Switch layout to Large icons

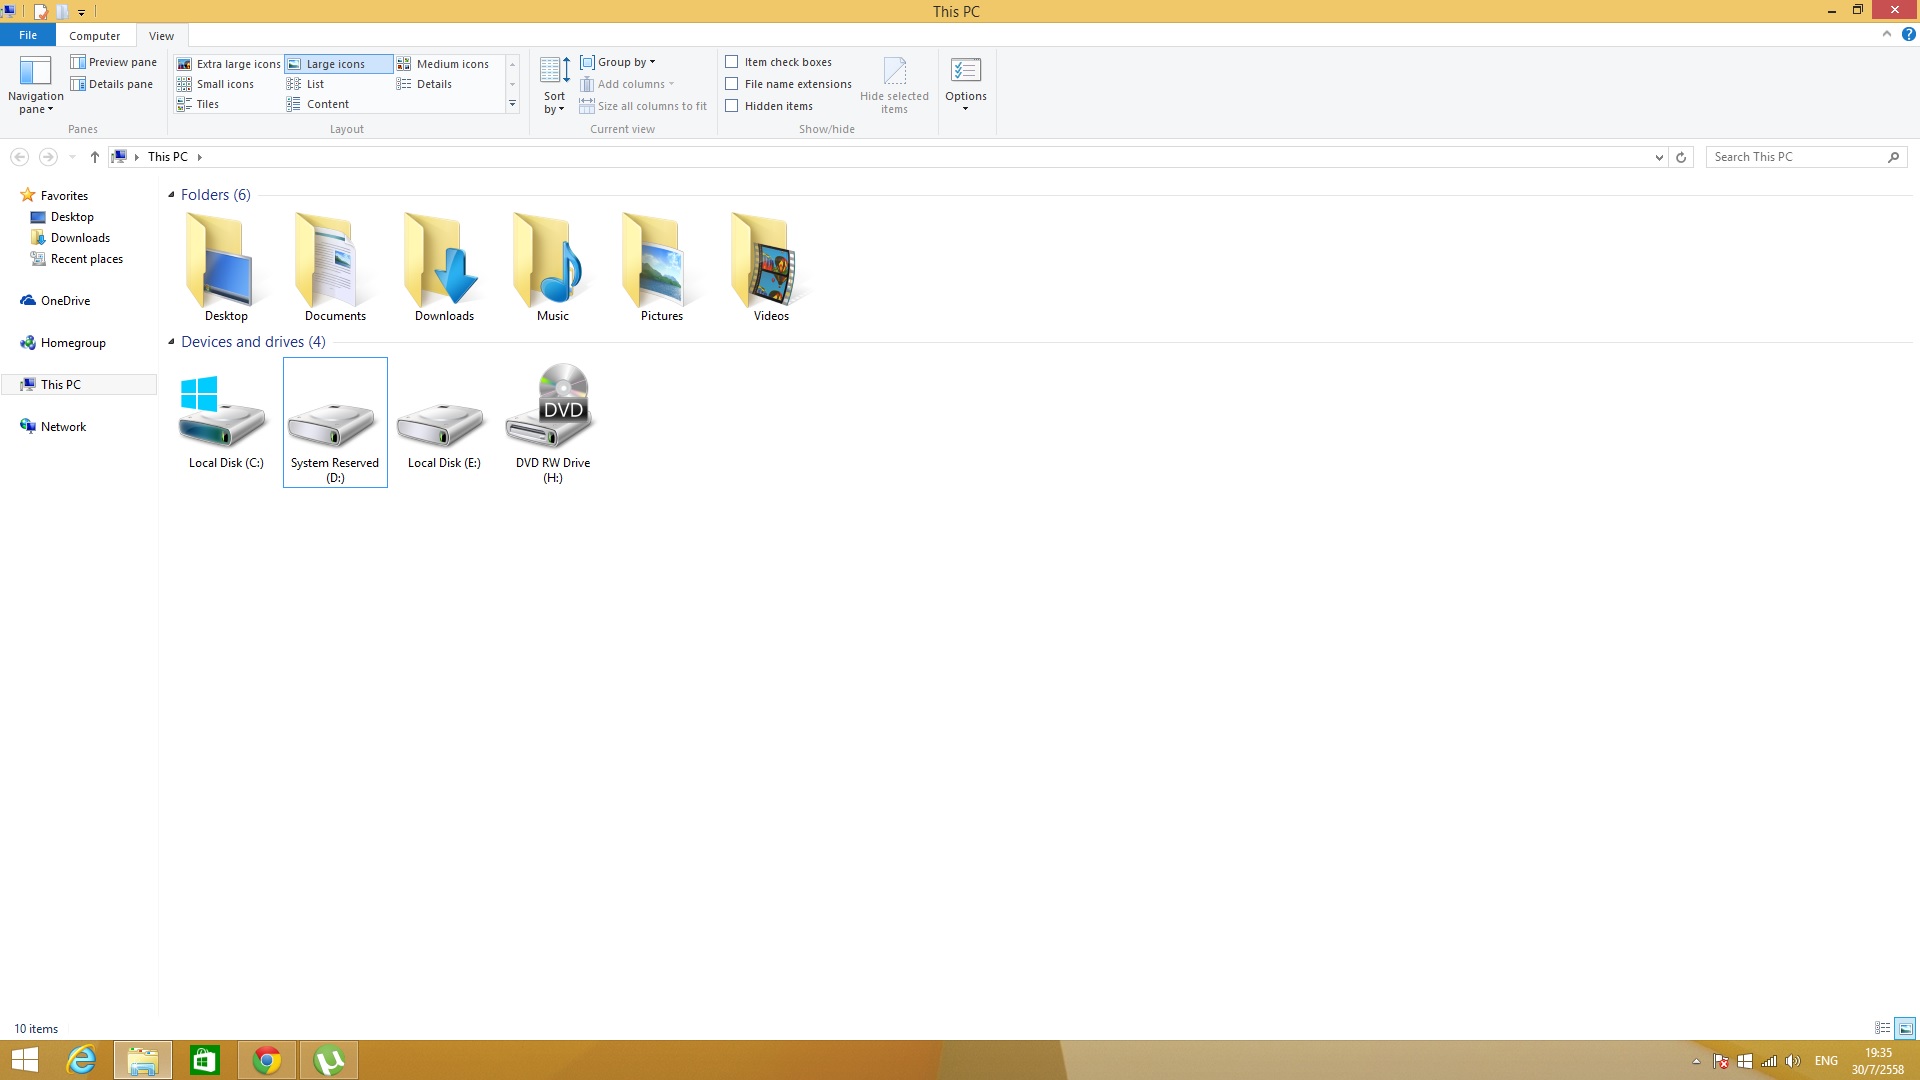click(x=338, y=64)
